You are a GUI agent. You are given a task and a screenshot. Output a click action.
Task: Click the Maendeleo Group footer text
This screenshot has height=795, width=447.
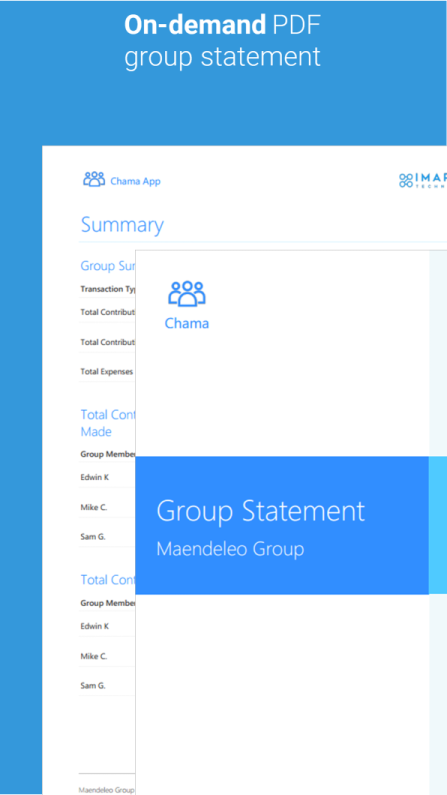click(x=106, y=789)
